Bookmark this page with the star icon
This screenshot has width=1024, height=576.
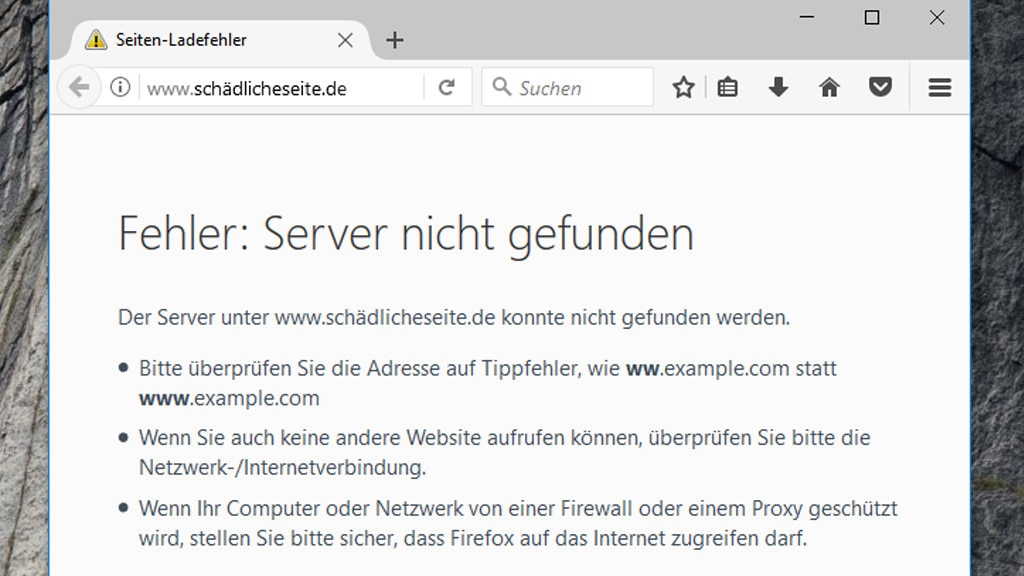(x=683, y=87)
